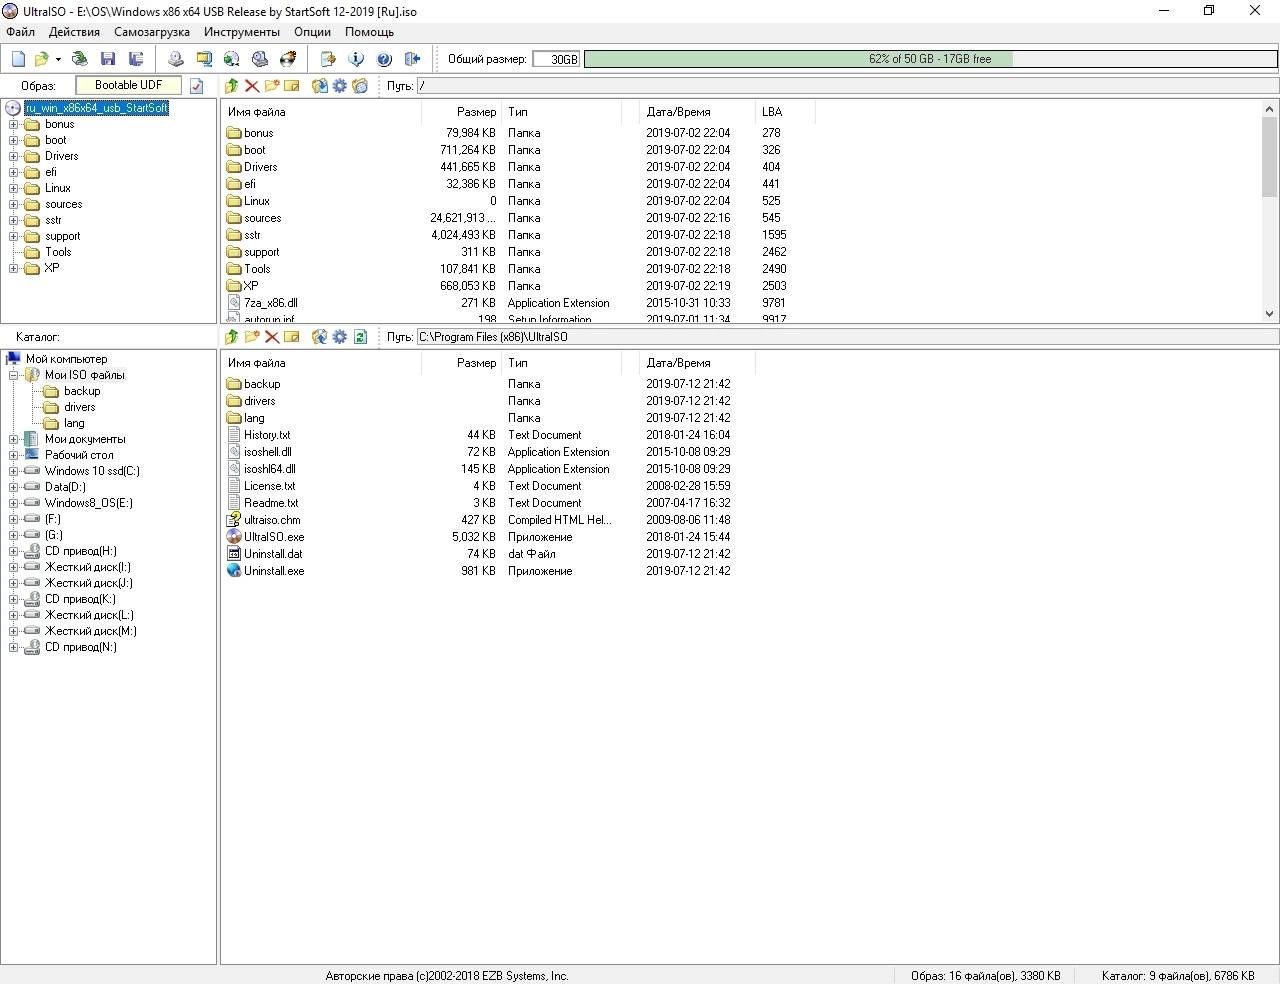The image size is (1280, 984).
Task: Click the Save floppy disk icon
Action: click(108, 59)
